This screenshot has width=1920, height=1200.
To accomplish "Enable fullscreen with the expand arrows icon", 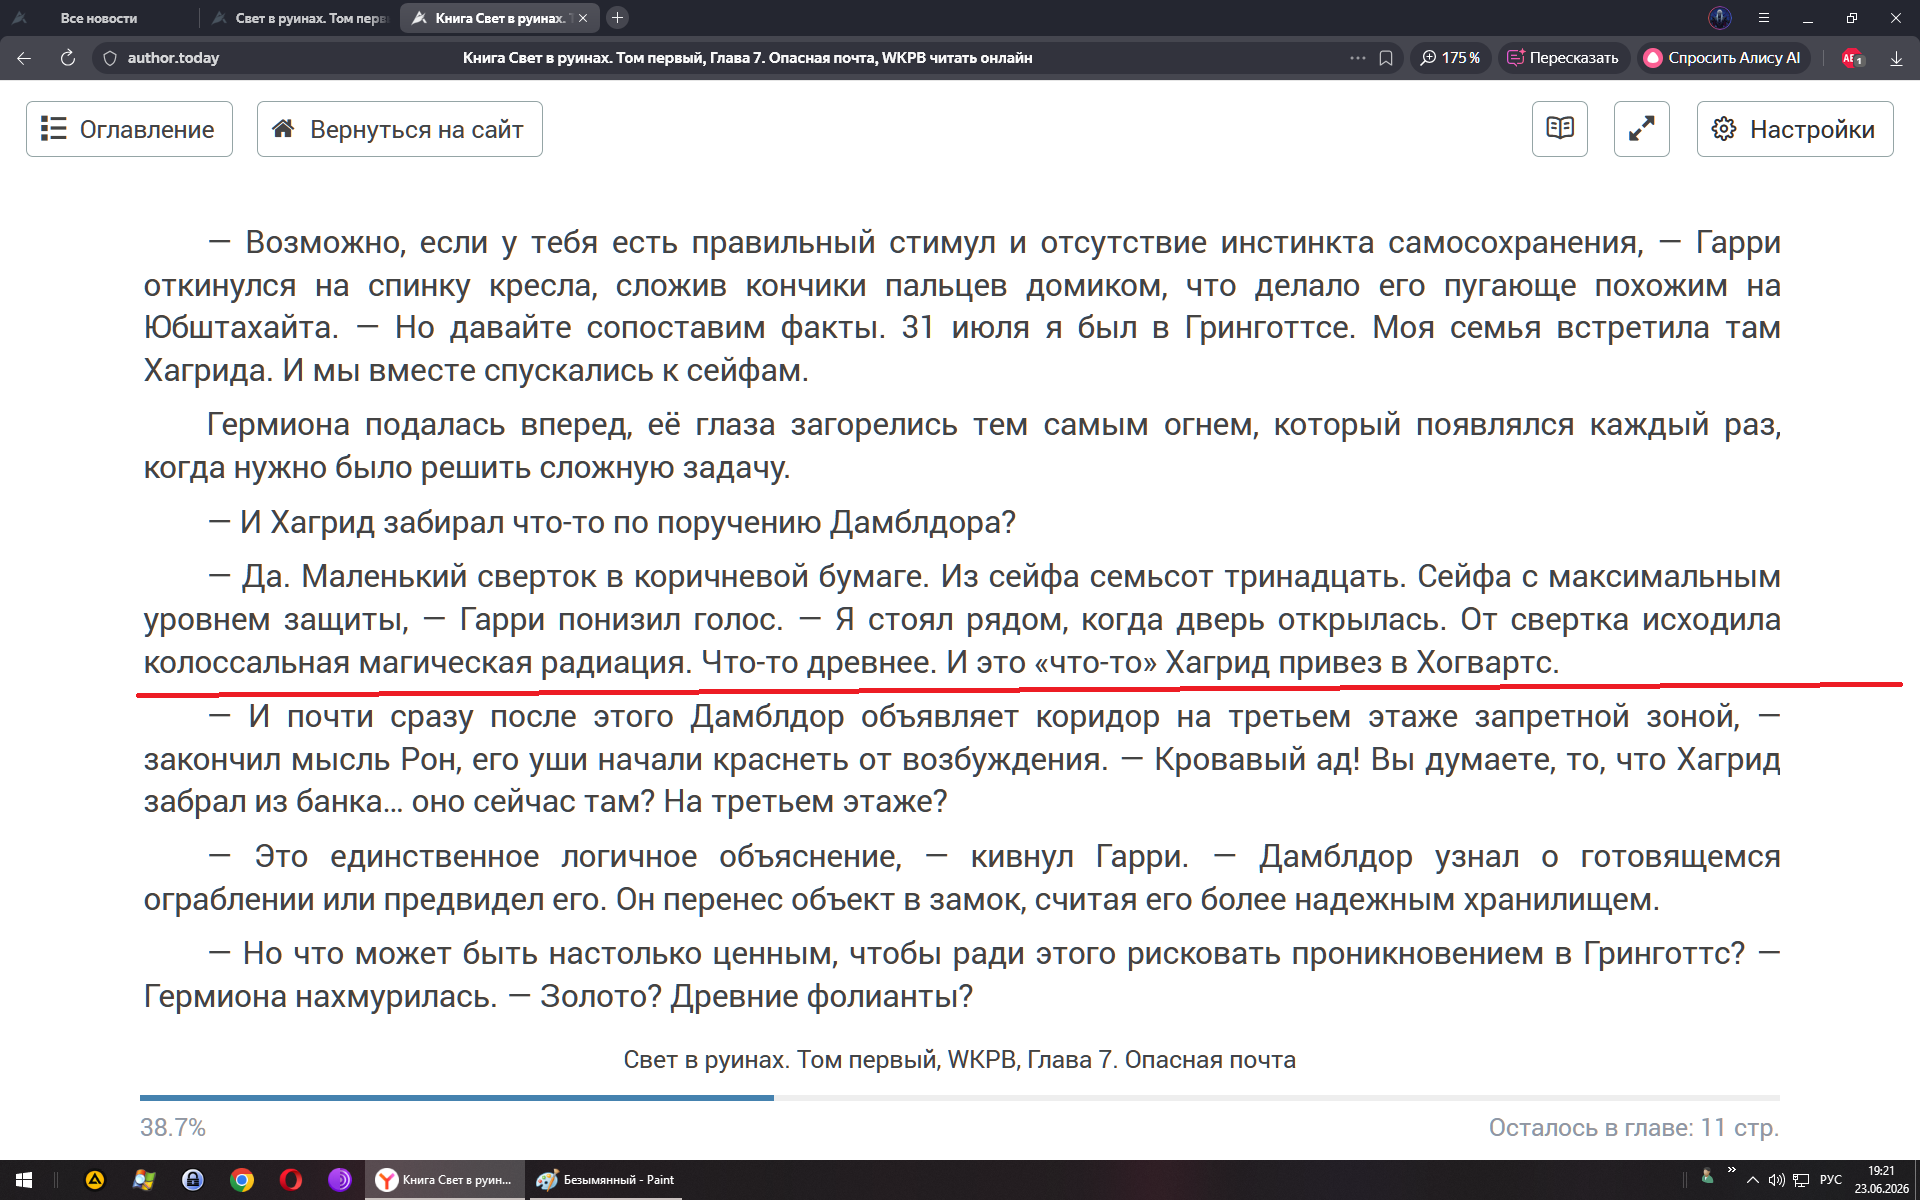I will 1641,129.
